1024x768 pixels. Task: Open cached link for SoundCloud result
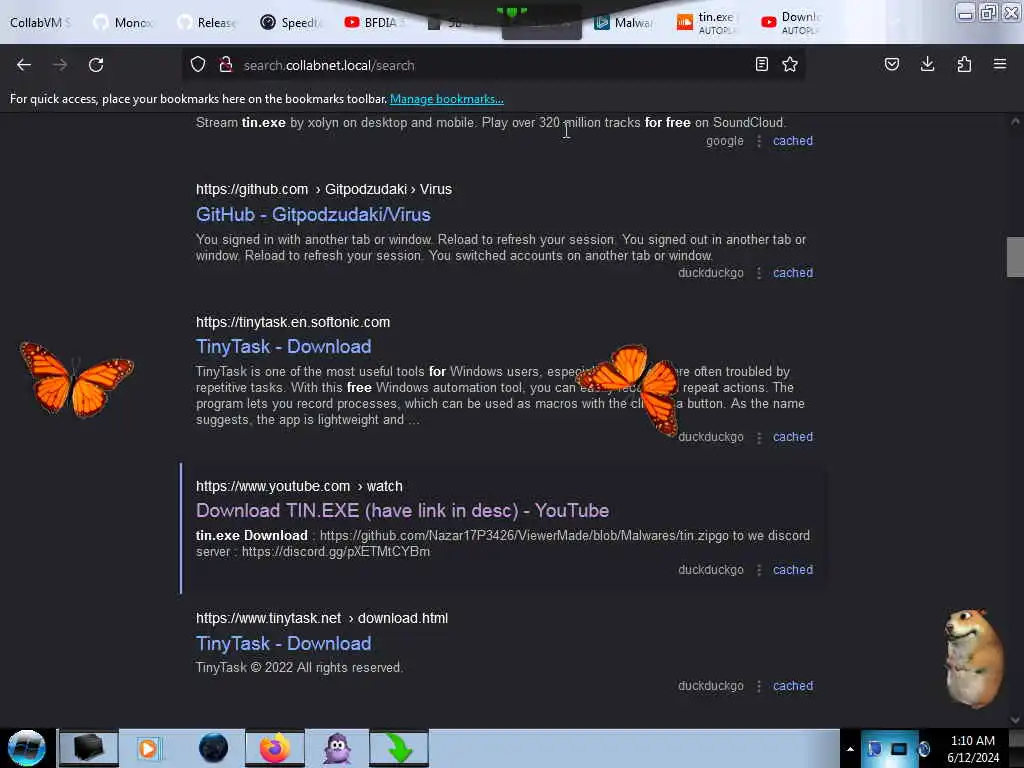(x=793, y=141)
